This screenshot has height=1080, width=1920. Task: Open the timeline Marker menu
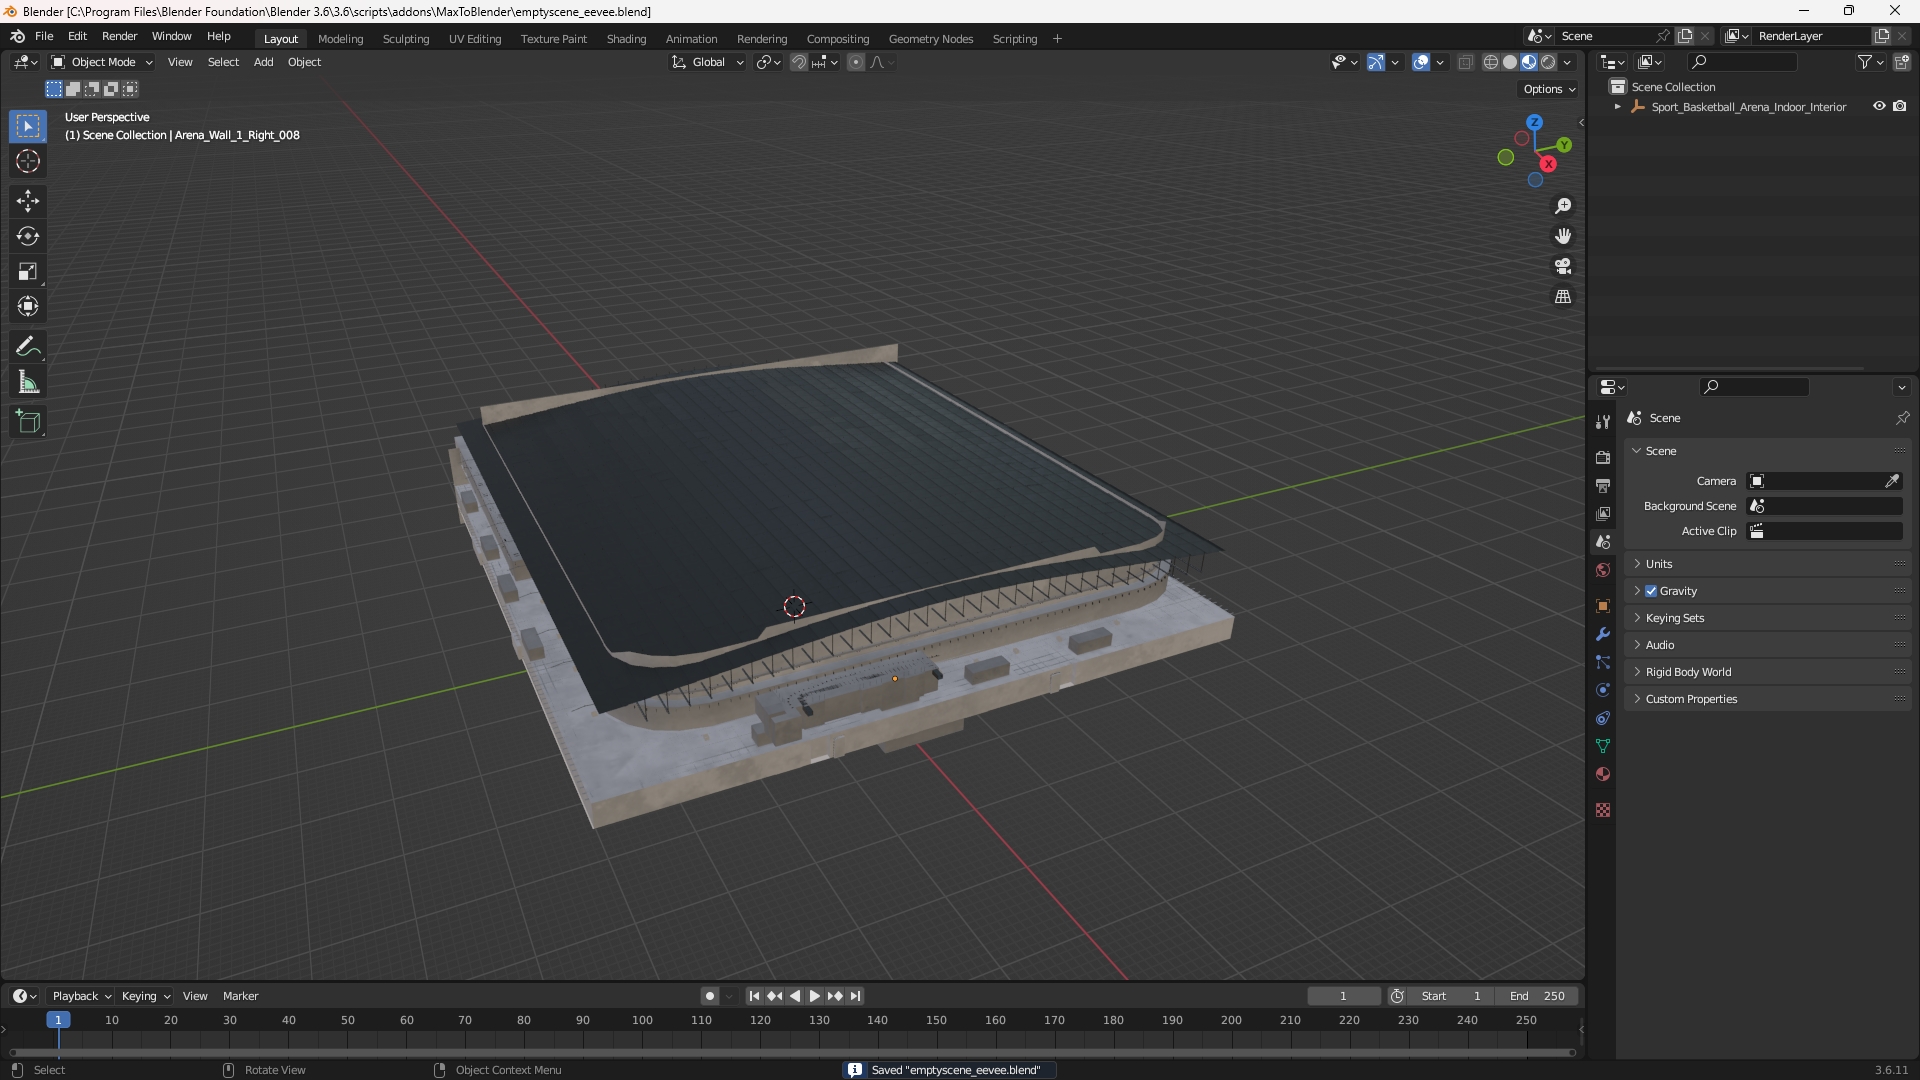[x=240, y=996]
